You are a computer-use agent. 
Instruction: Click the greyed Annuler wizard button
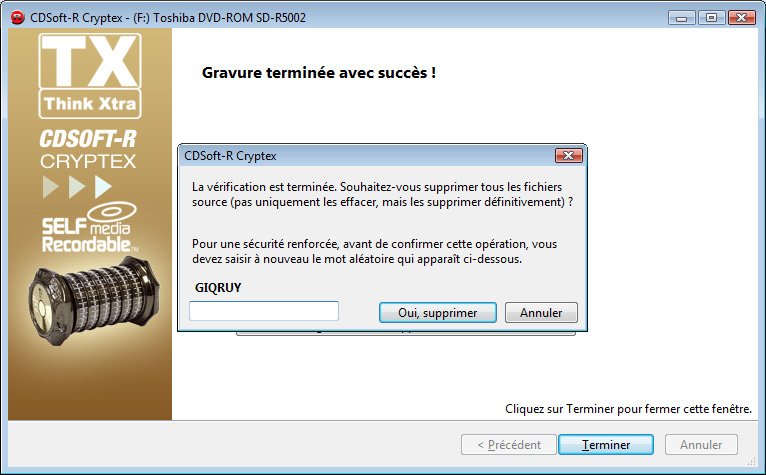[x=701, y=445]
